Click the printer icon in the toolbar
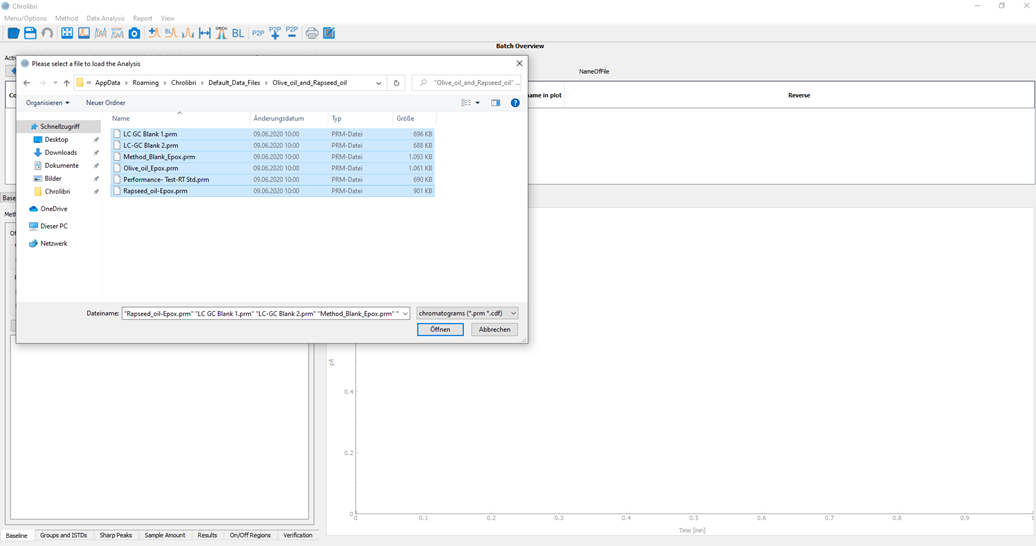Image resolution: width=1036 pixels, height=546 pixels. [x=312, y=32]
